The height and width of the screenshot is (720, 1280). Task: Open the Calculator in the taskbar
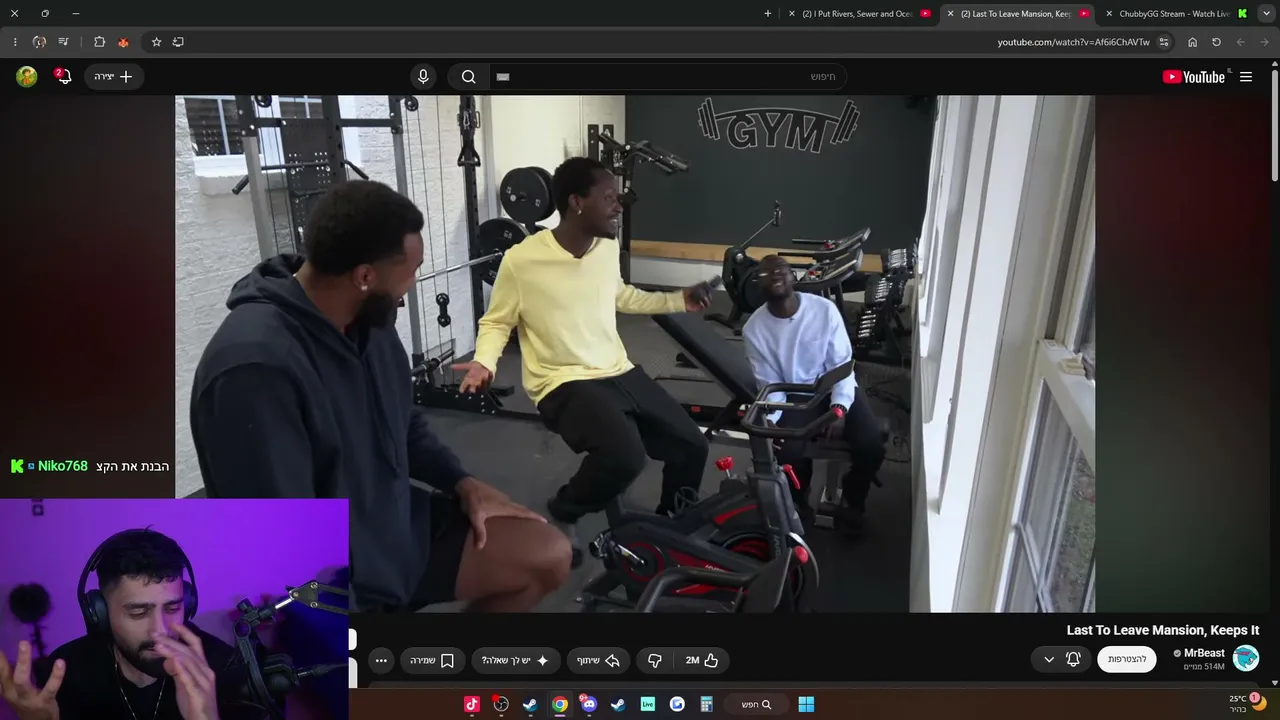pyautogui.click(x=706, y=704)
